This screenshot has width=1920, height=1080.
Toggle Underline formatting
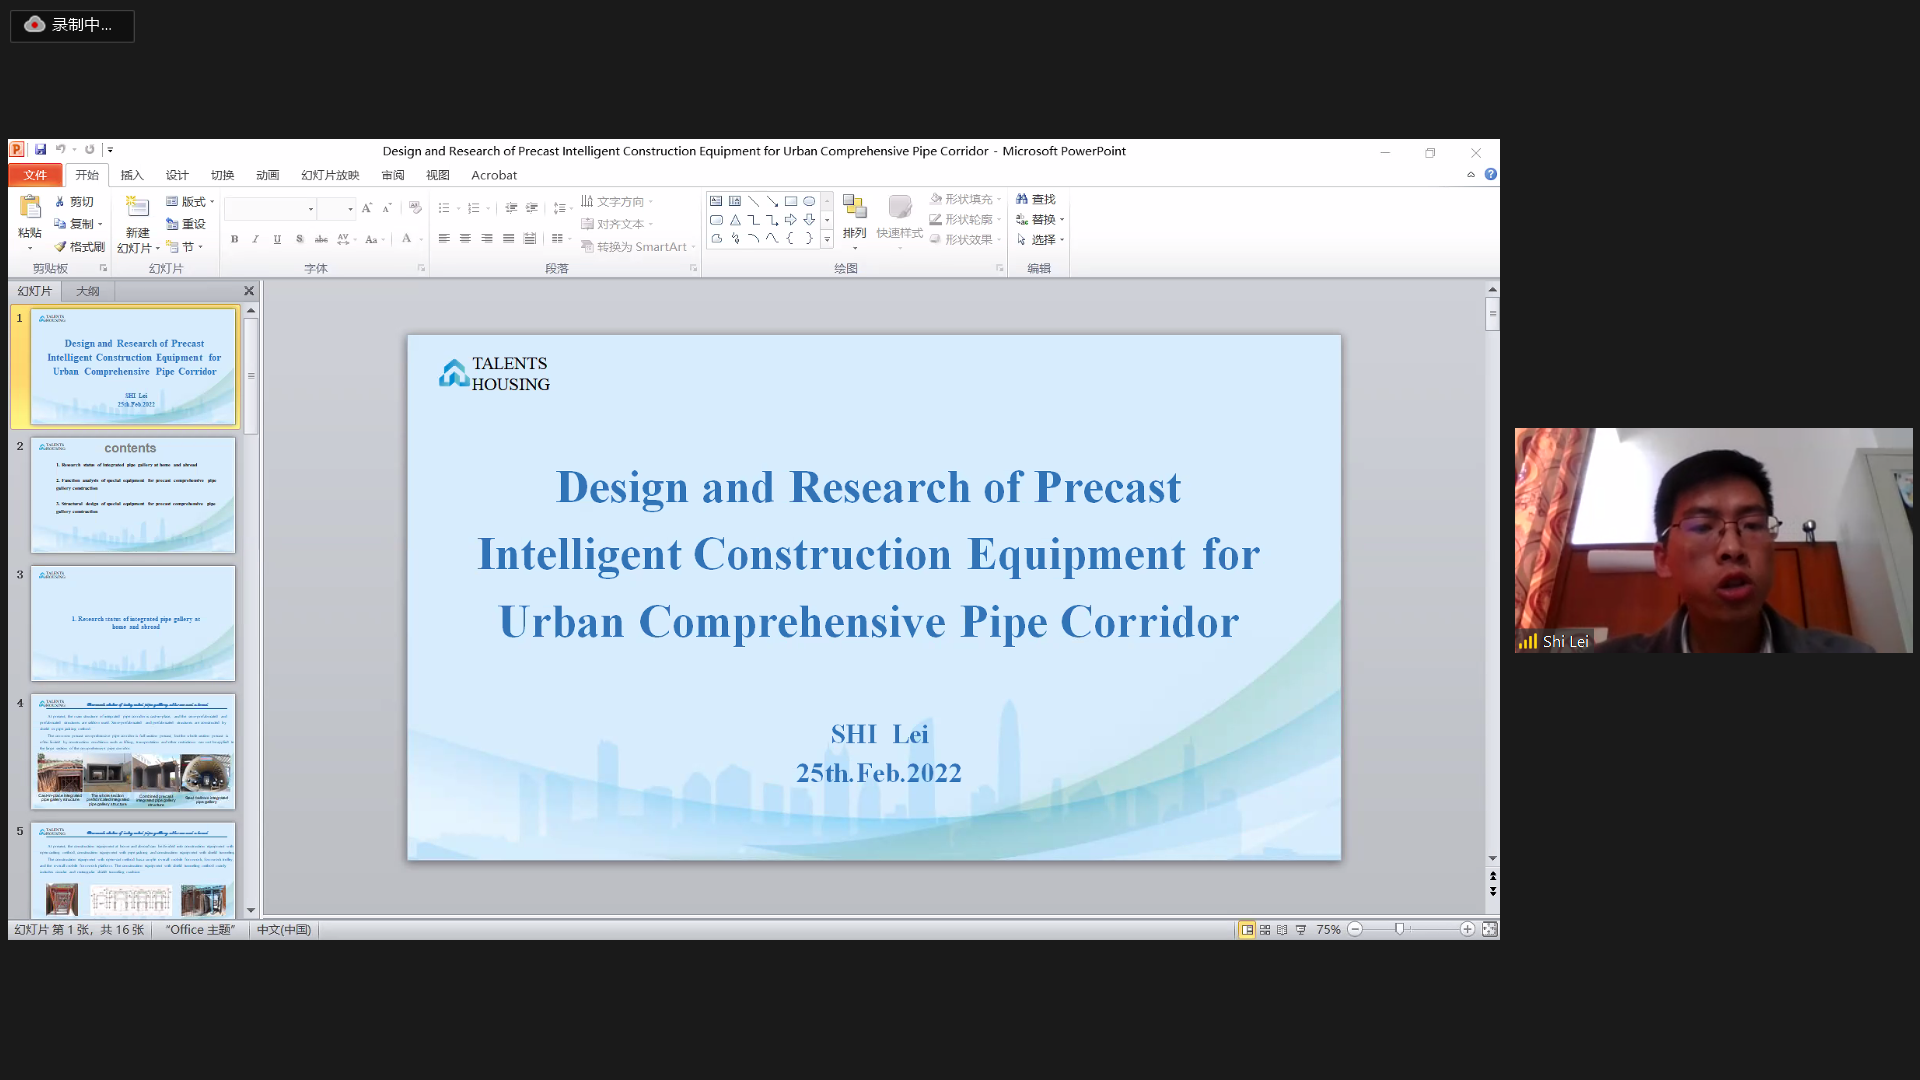click(x=277, y=239)
